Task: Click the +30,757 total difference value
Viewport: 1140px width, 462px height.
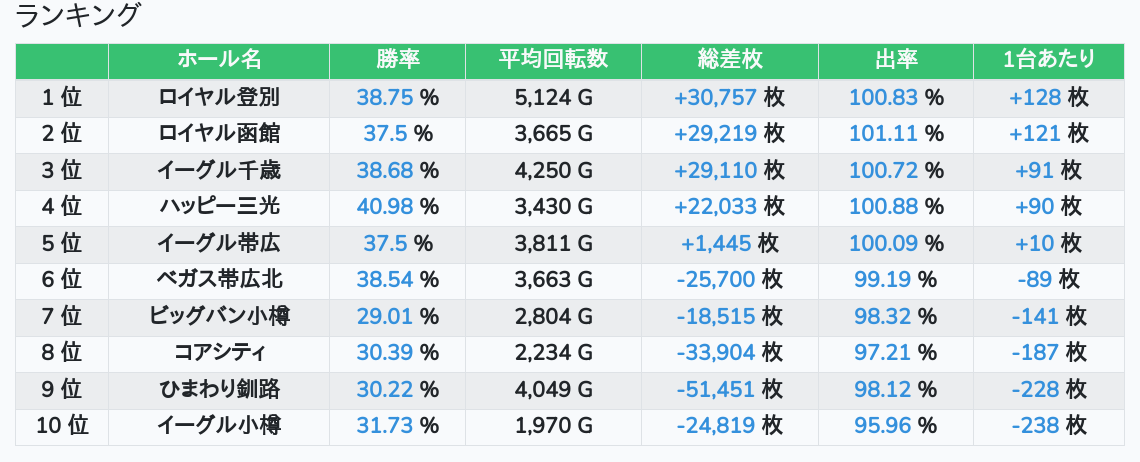Action: tap(715, 97)
